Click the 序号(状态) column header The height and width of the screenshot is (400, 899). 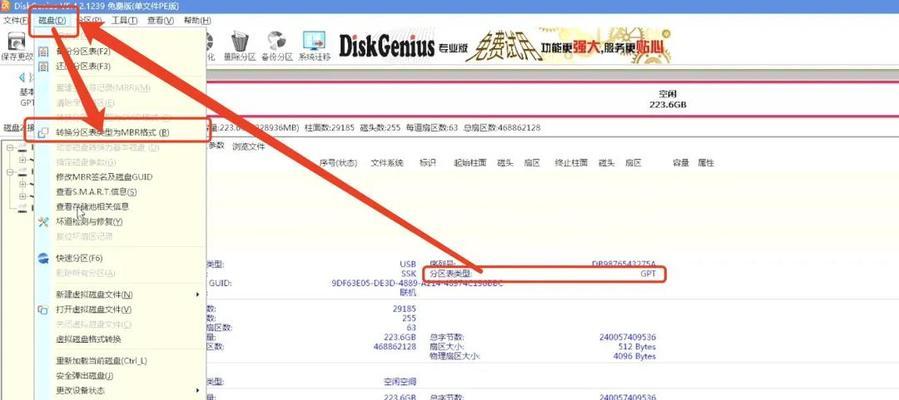point(338,163)
